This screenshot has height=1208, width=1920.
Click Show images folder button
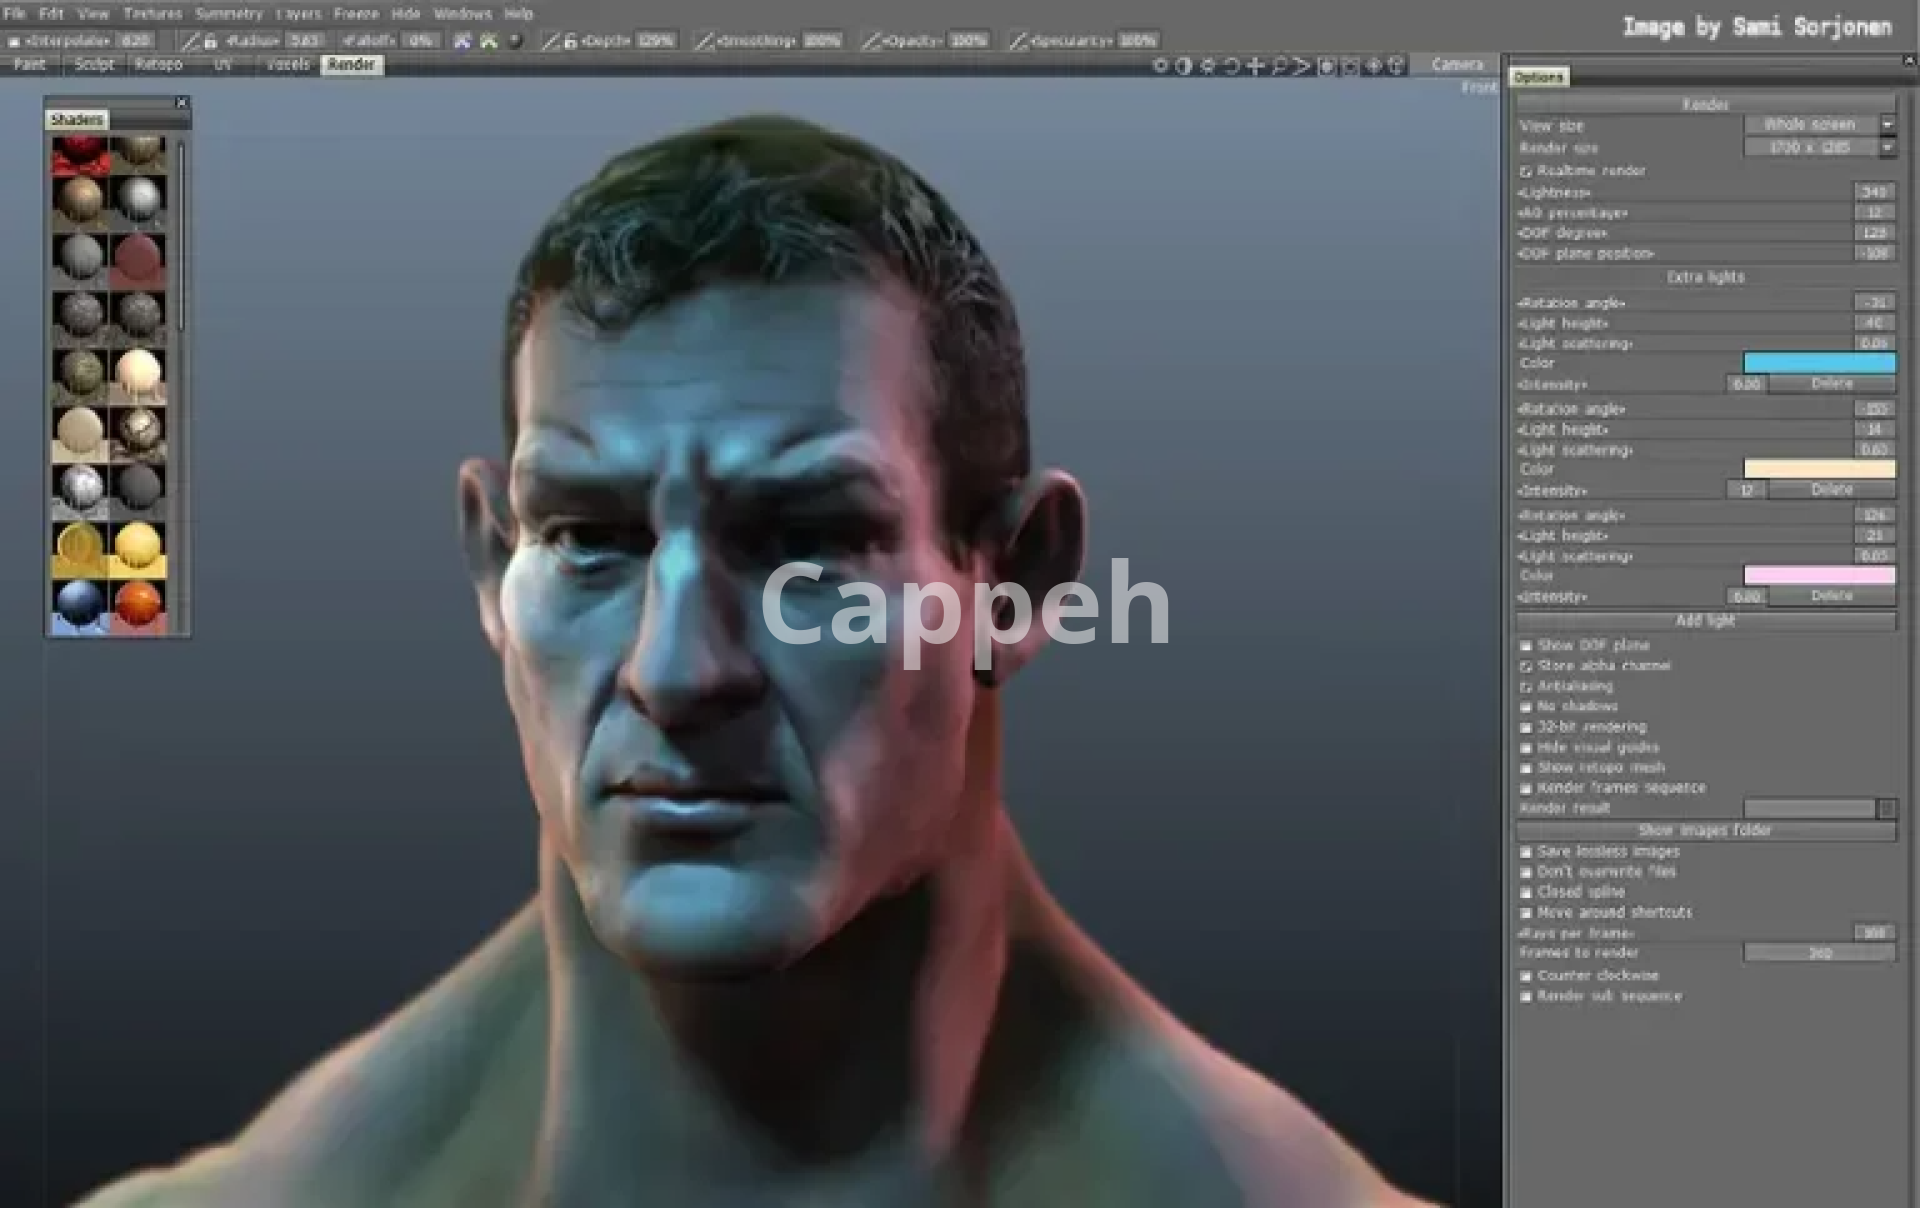click(x=1705, y=831)
